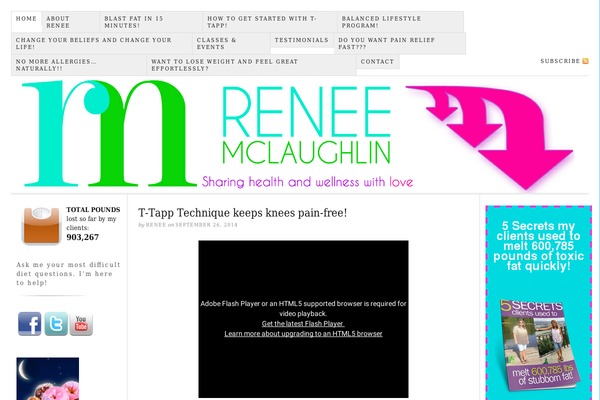Open Balanced Lifestyle Program menu item
The image size is (600, 400).
click(x=400, y=22)
